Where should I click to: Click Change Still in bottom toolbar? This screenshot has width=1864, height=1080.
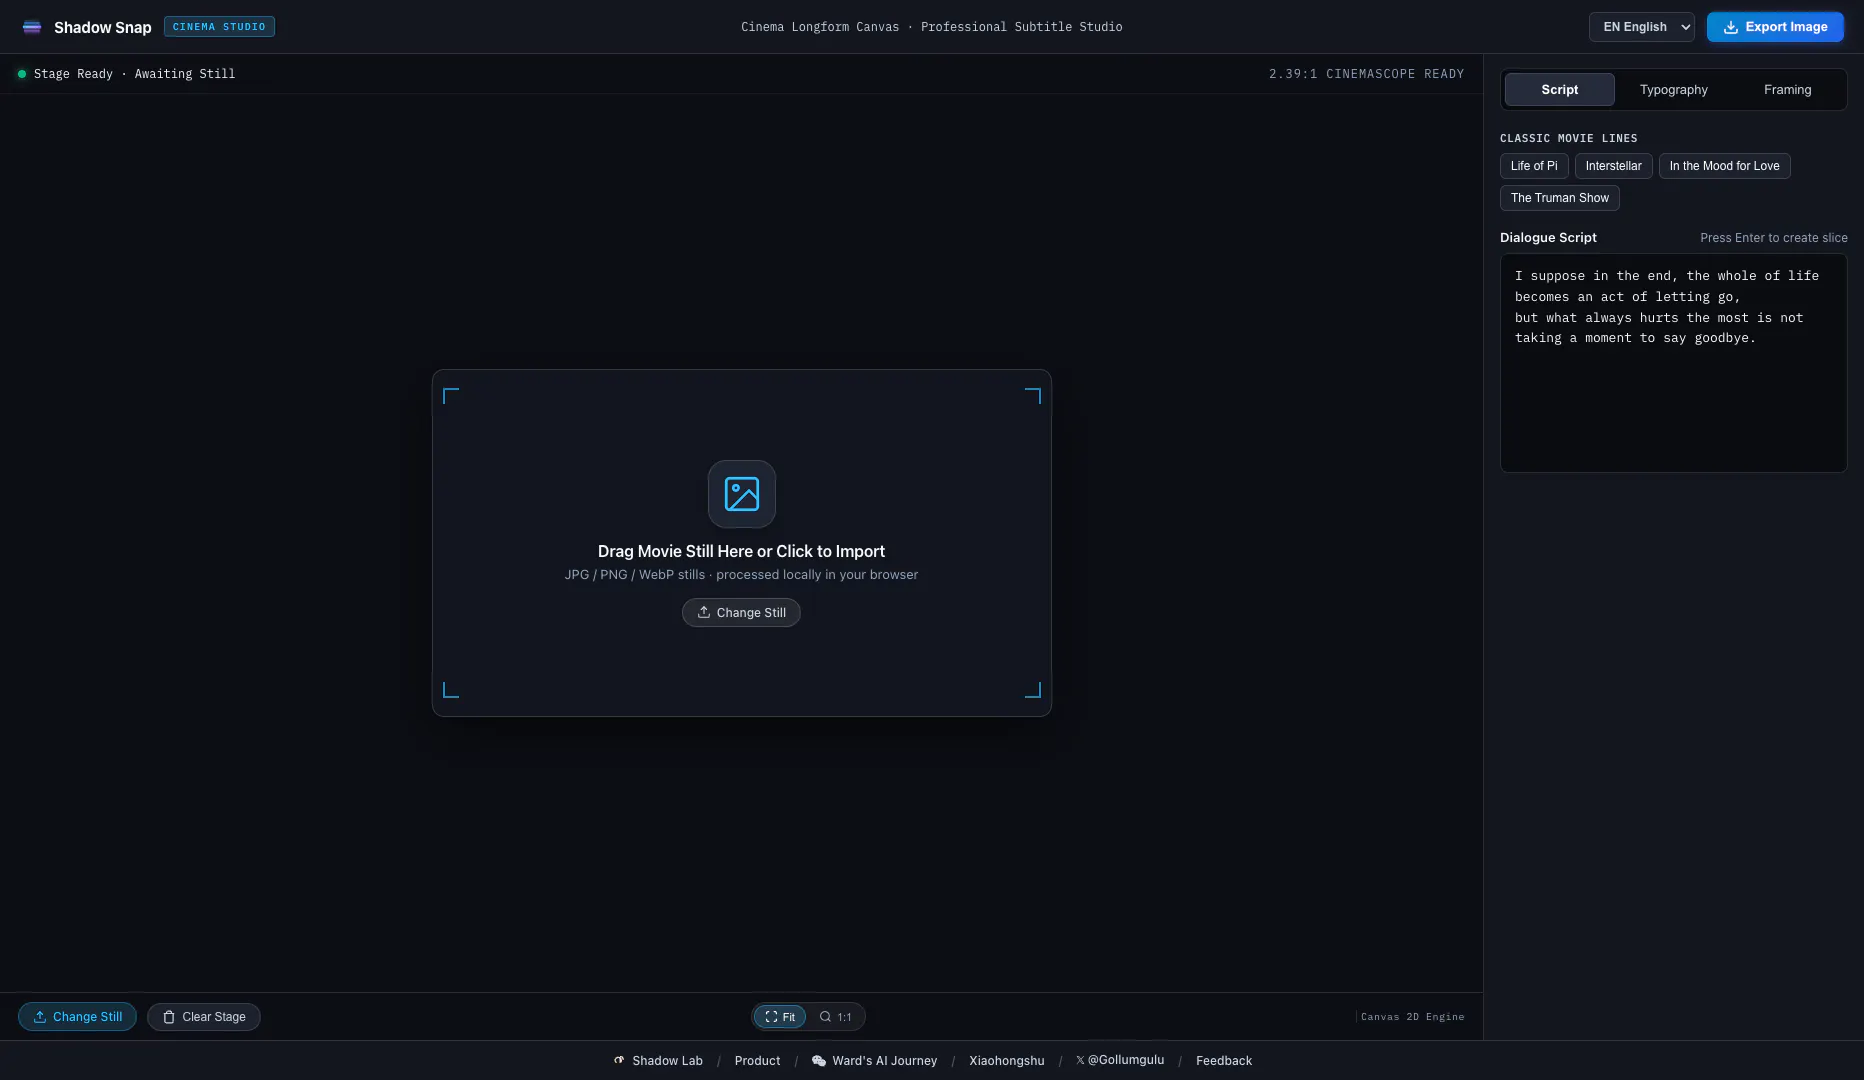(77, 1017)
